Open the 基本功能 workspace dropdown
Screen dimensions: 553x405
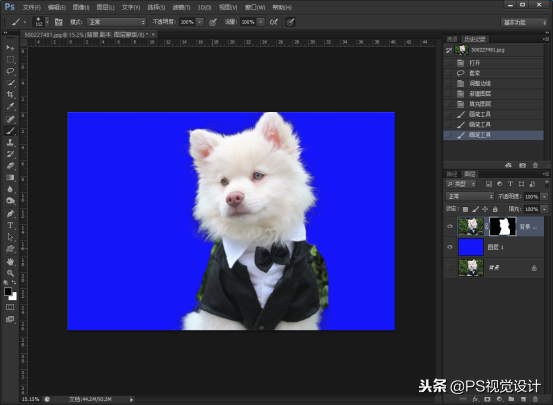pyautogui.click(x=524, y=23)
